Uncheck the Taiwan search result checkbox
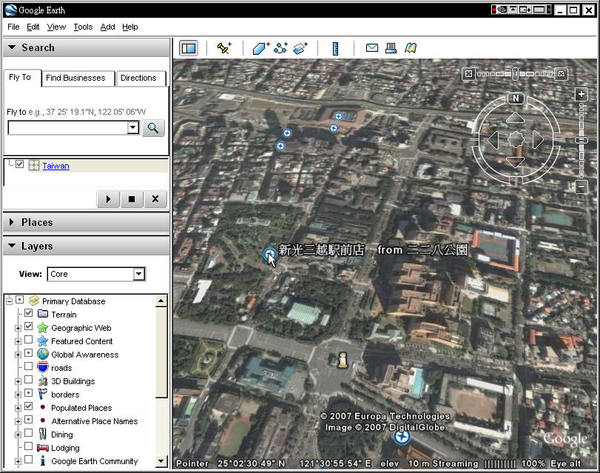 (20, 165)
